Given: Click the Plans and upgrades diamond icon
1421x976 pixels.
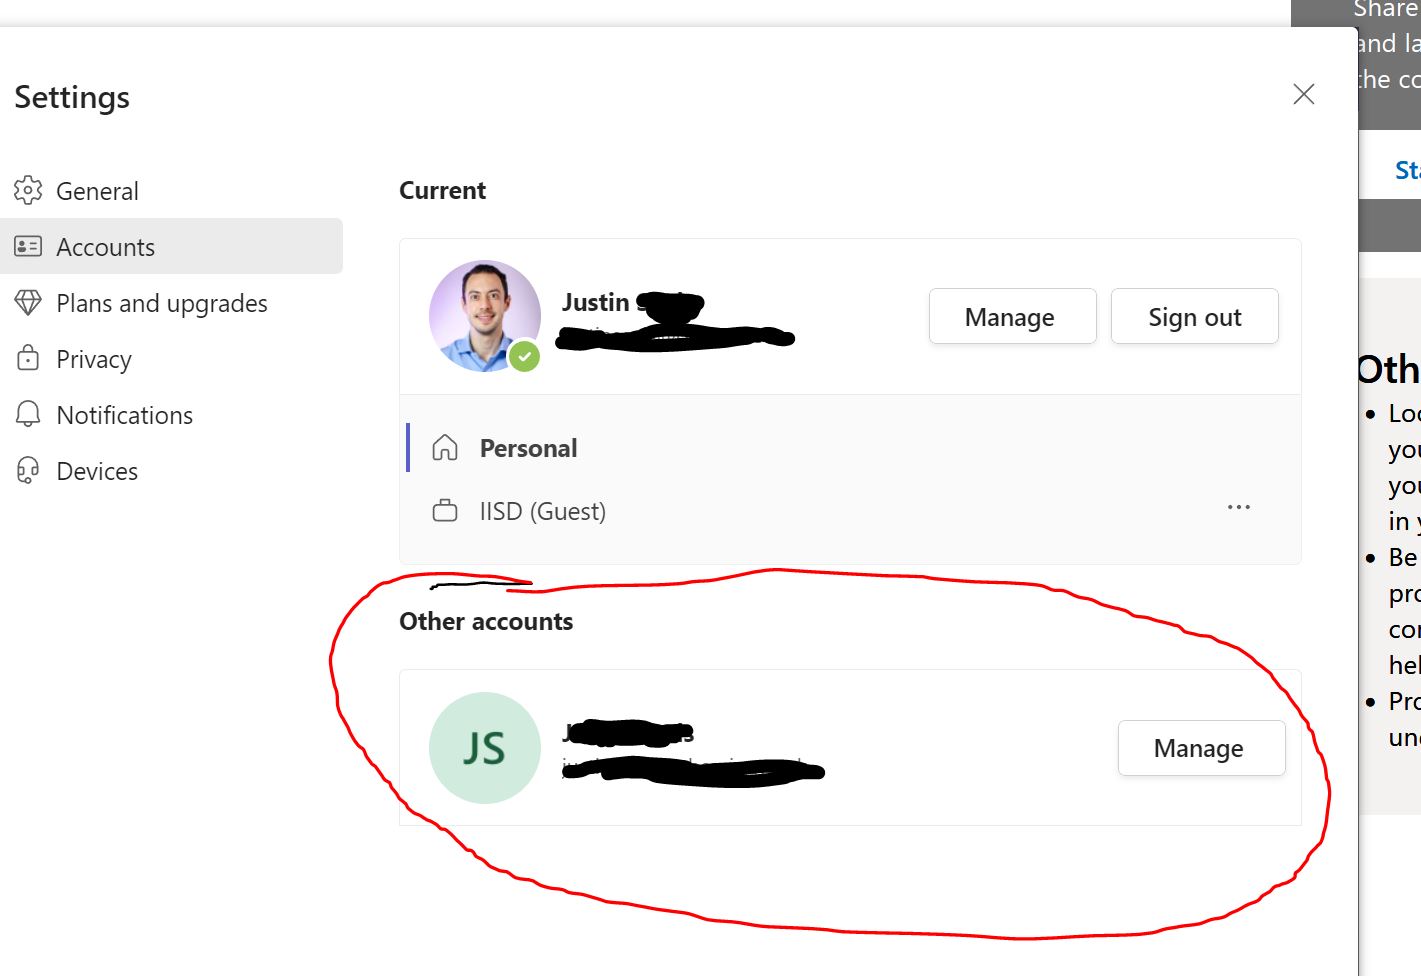Looking at the screenshot, I should (x=28, y=302).
